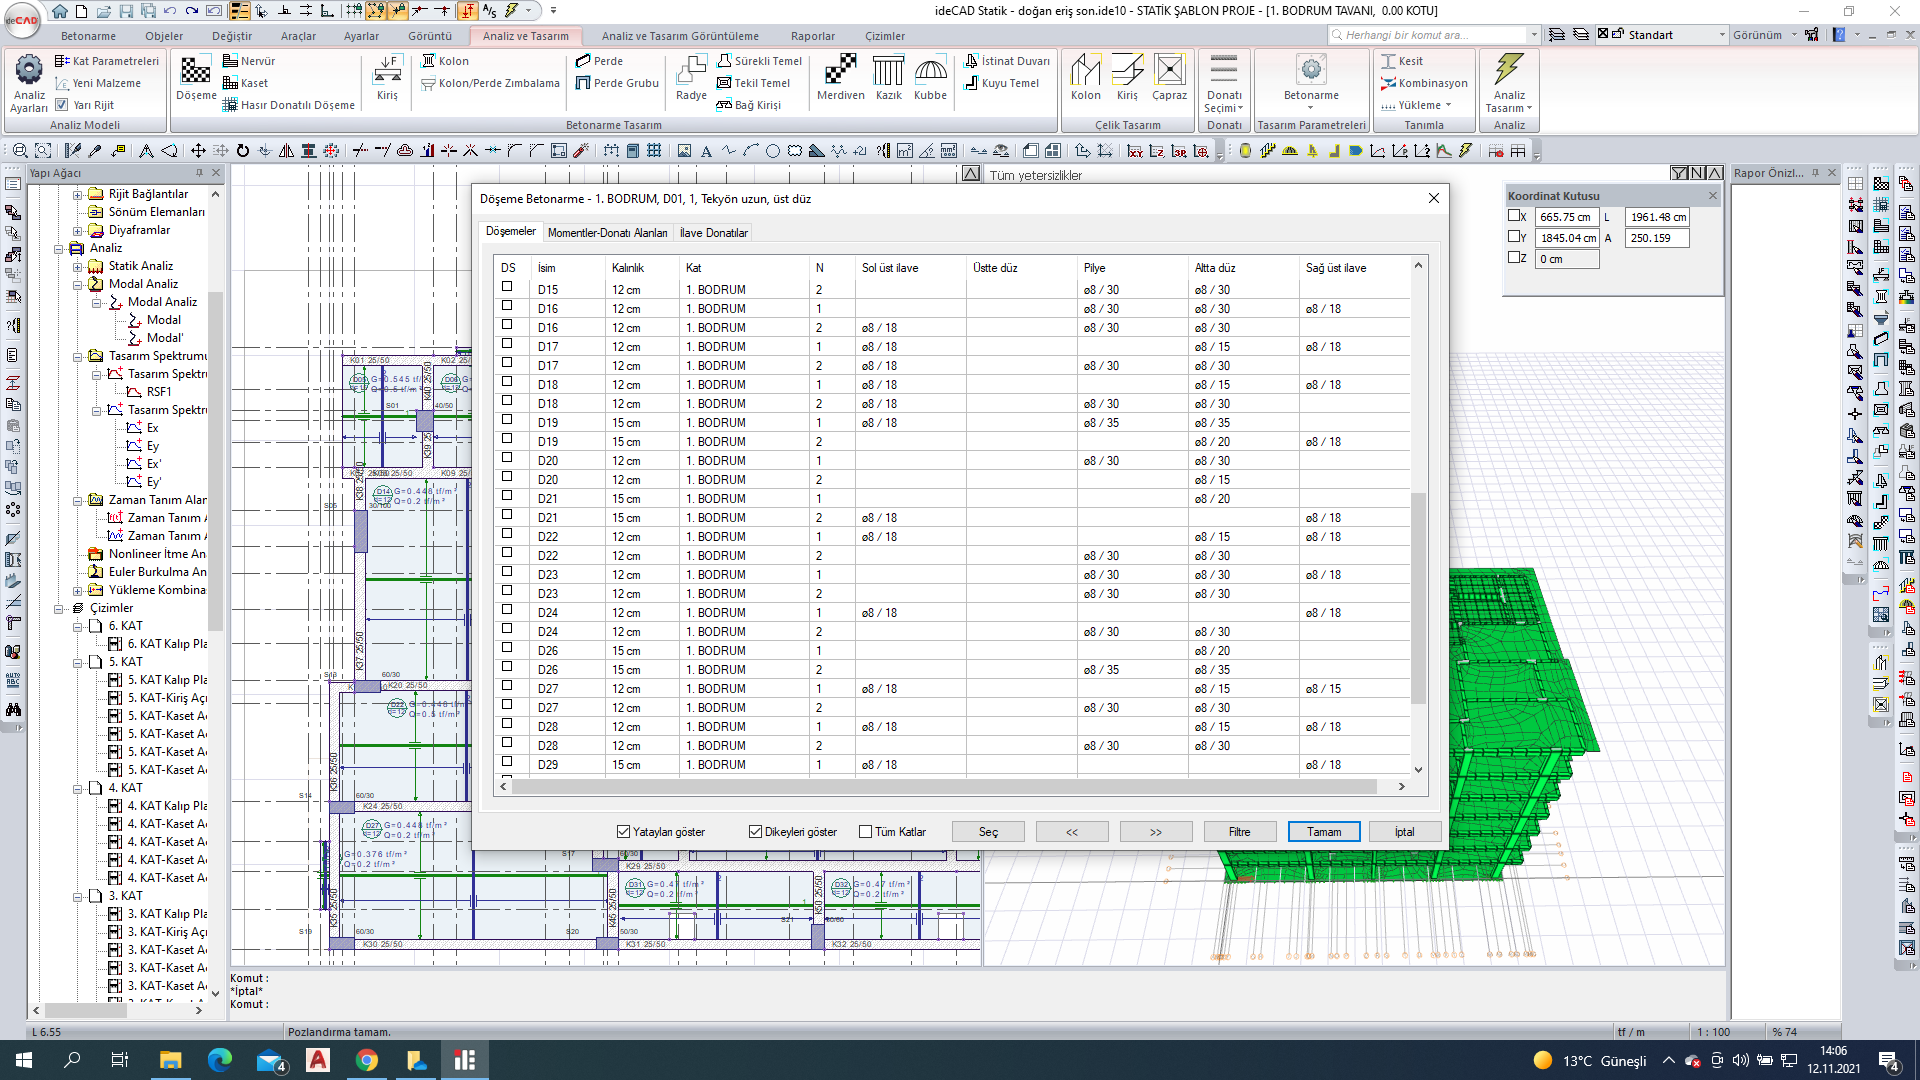The width and height of the screenshot is (1920, 1080).
Task: Select the Kiriş beam tool in Betonarme Tasarım
Action: [387, 77]
